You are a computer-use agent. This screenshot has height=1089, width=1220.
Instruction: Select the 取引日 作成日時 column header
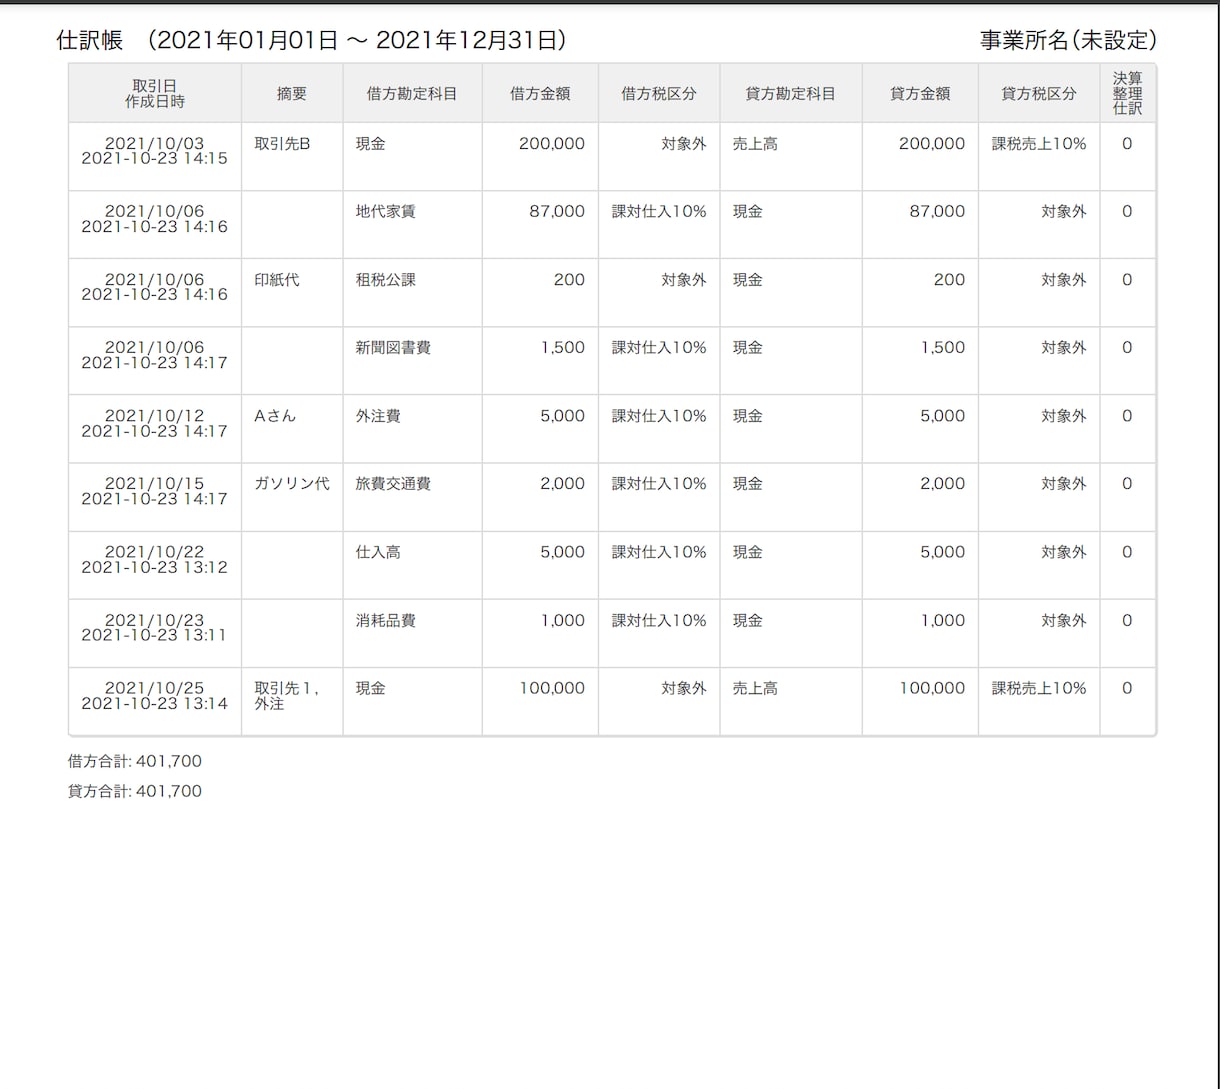pyautogui.click(x=155, y=93)
